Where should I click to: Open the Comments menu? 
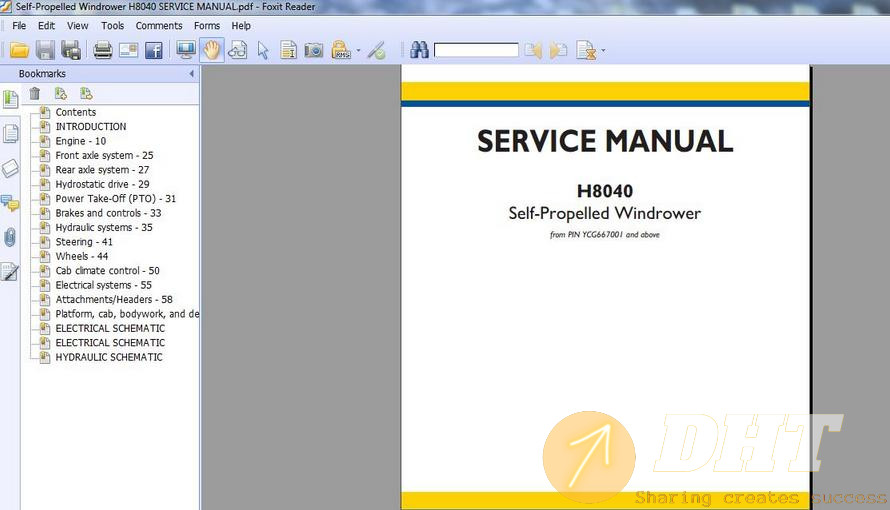click(159, 26)
